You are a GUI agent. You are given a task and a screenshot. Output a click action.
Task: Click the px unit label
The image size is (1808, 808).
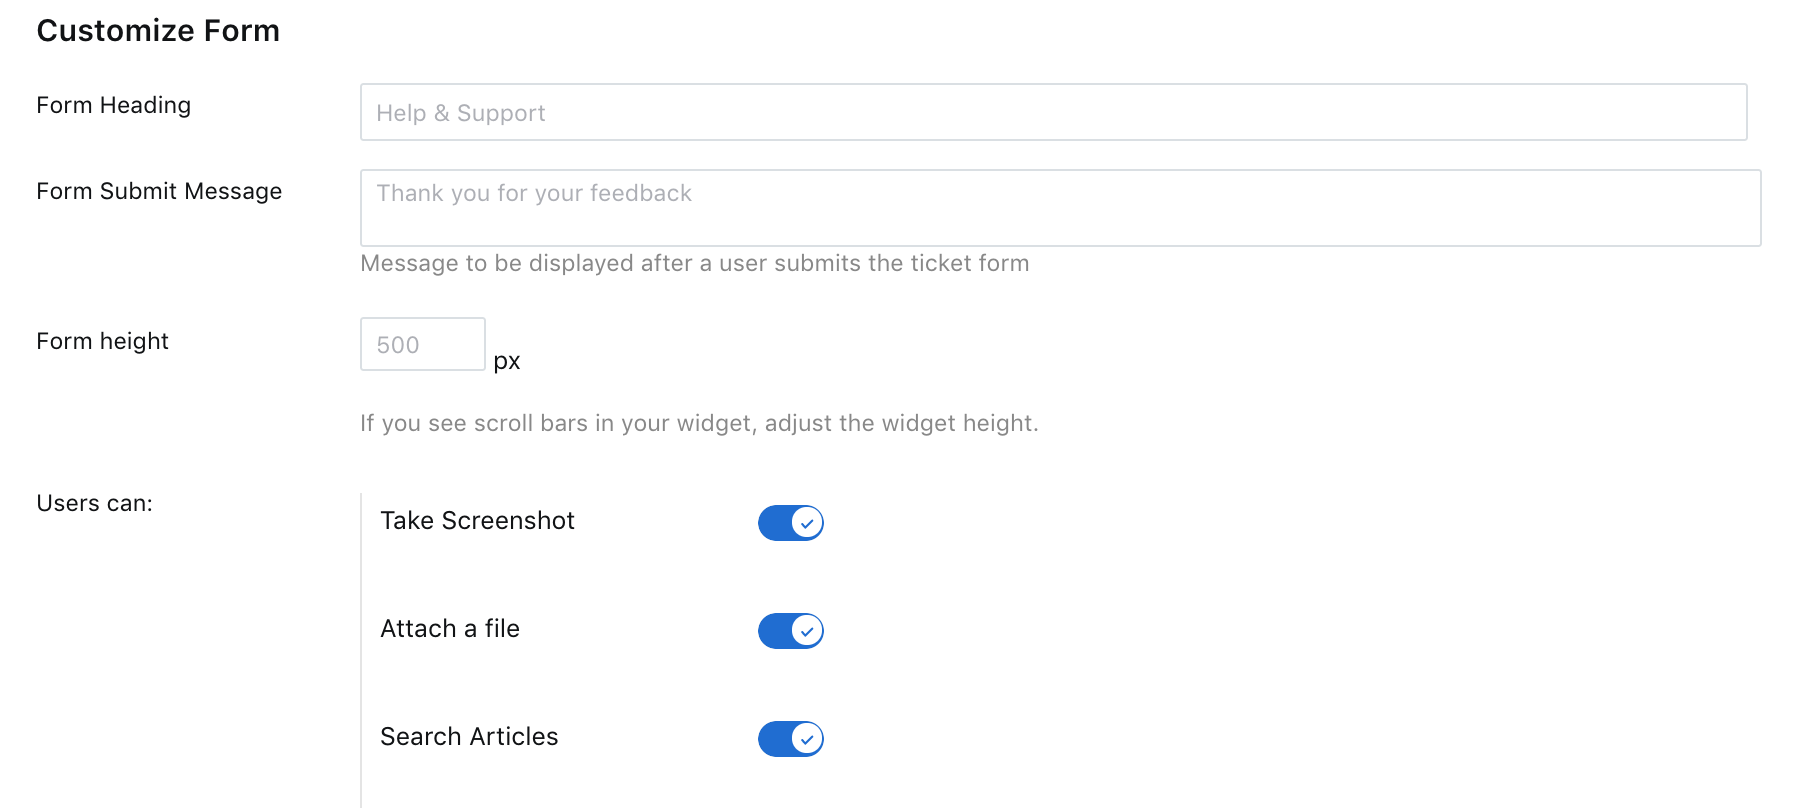(507, 361)
